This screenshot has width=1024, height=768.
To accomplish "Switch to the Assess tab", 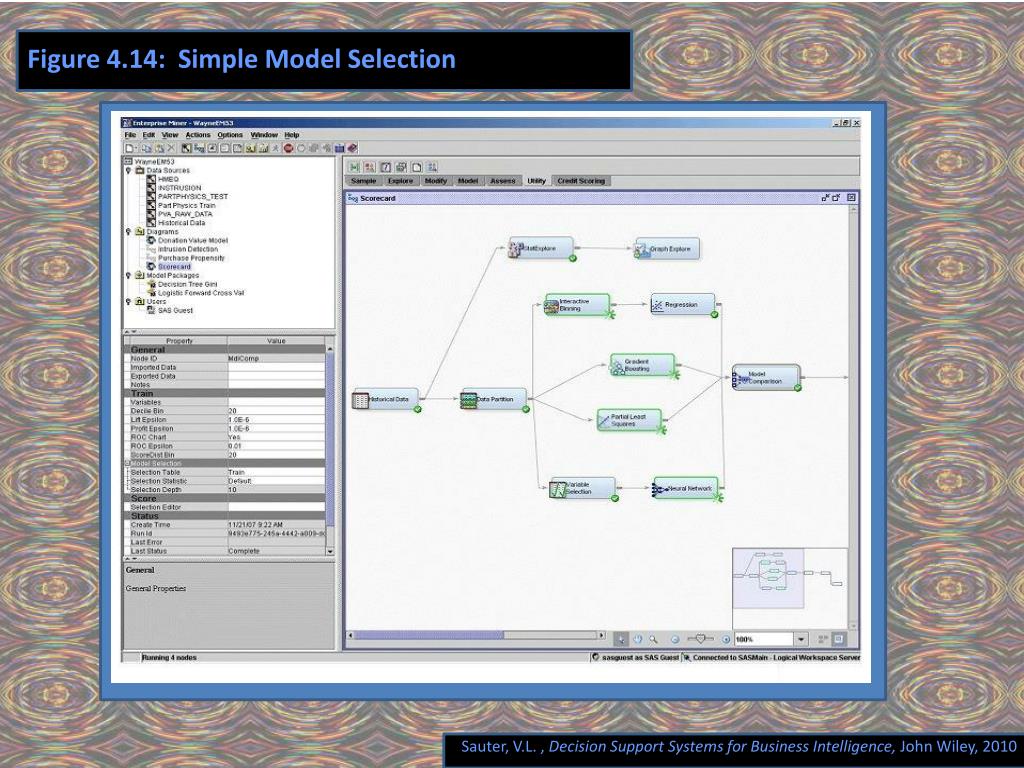I will (503, 181).
